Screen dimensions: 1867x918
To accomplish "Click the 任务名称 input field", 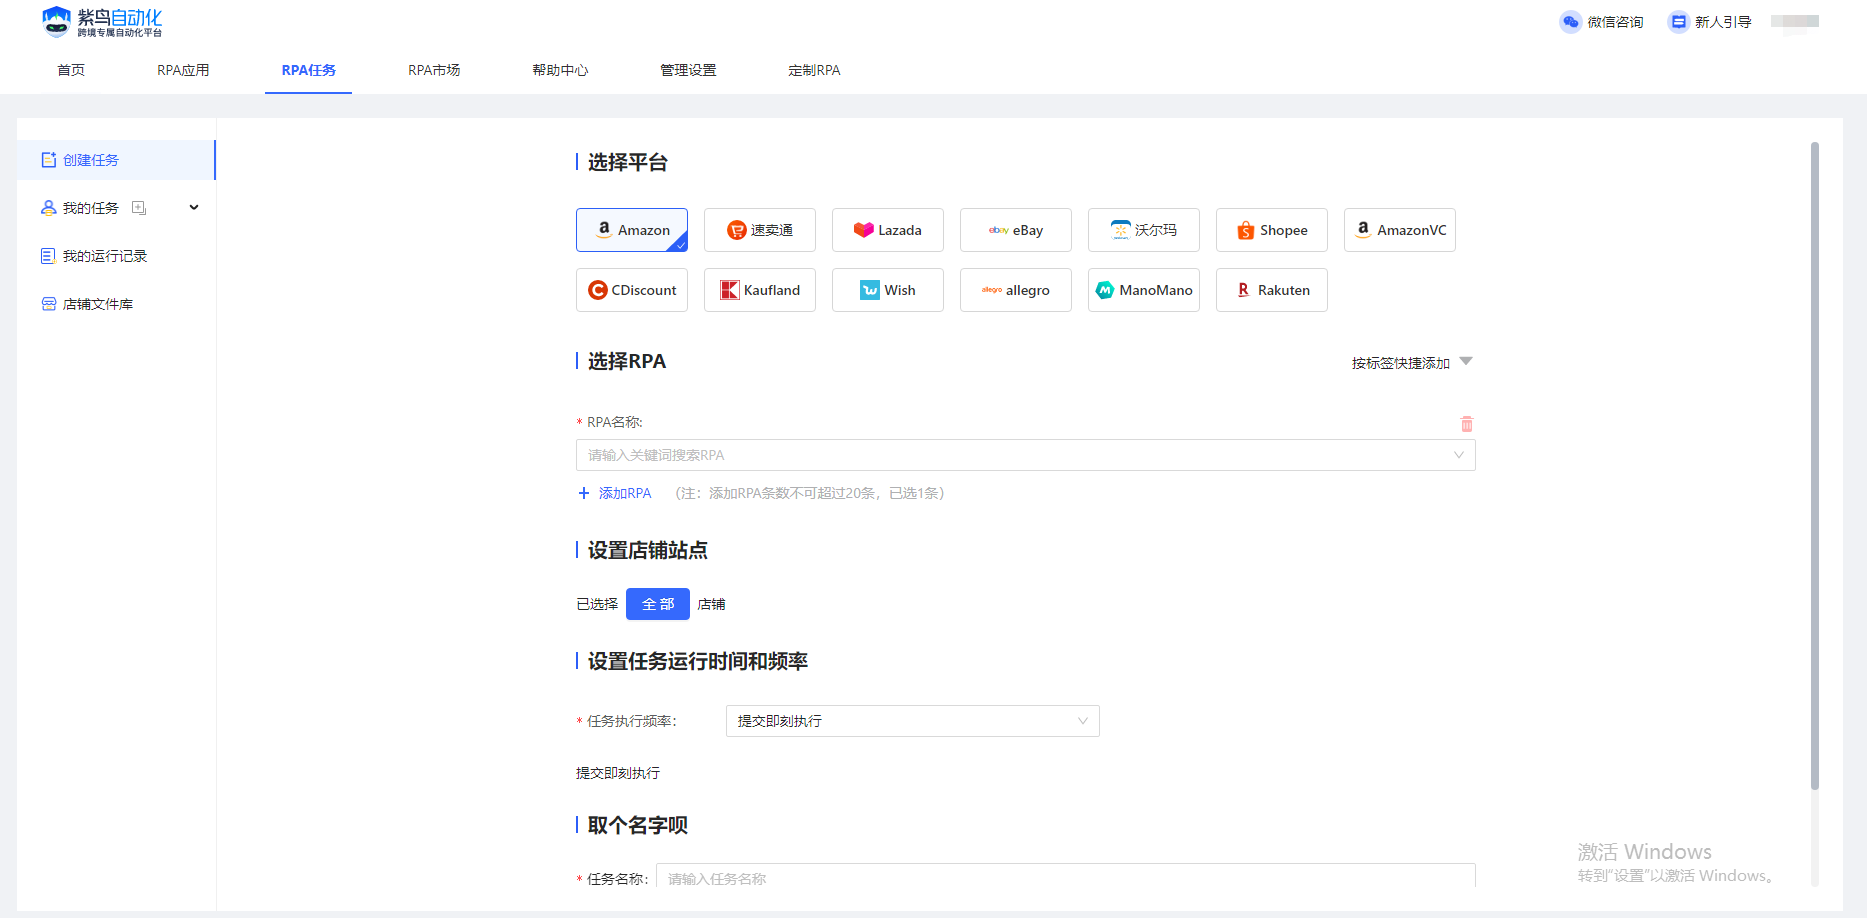I will pos(1066,877).
